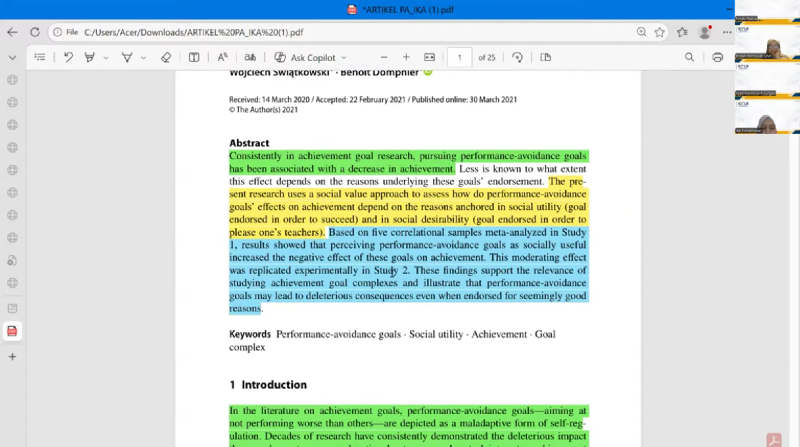Click the Adobe Acrobat icon at page corner
The width and height of the screenshot is (800, 447).
click(773, 440)
